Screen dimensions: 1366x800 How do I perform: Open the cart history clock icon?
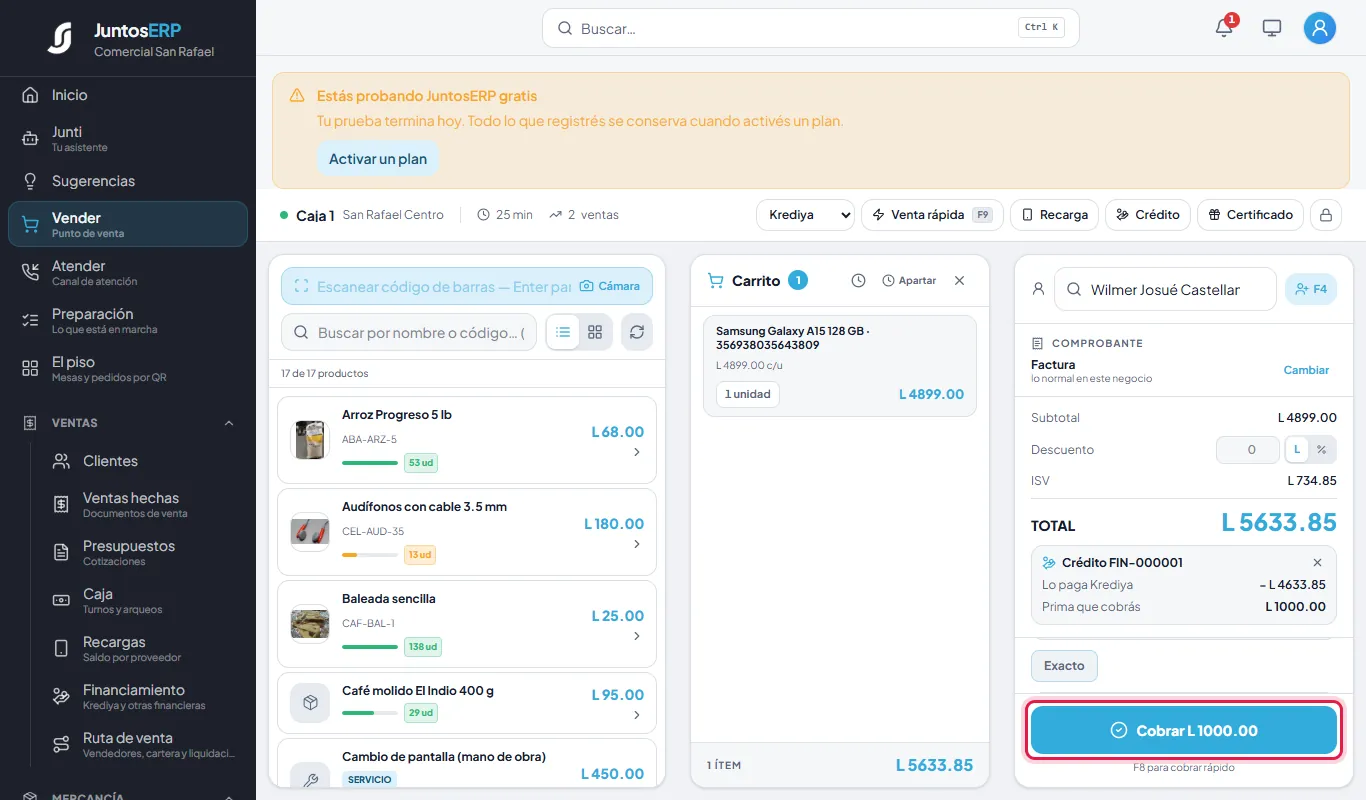(858, 281)
